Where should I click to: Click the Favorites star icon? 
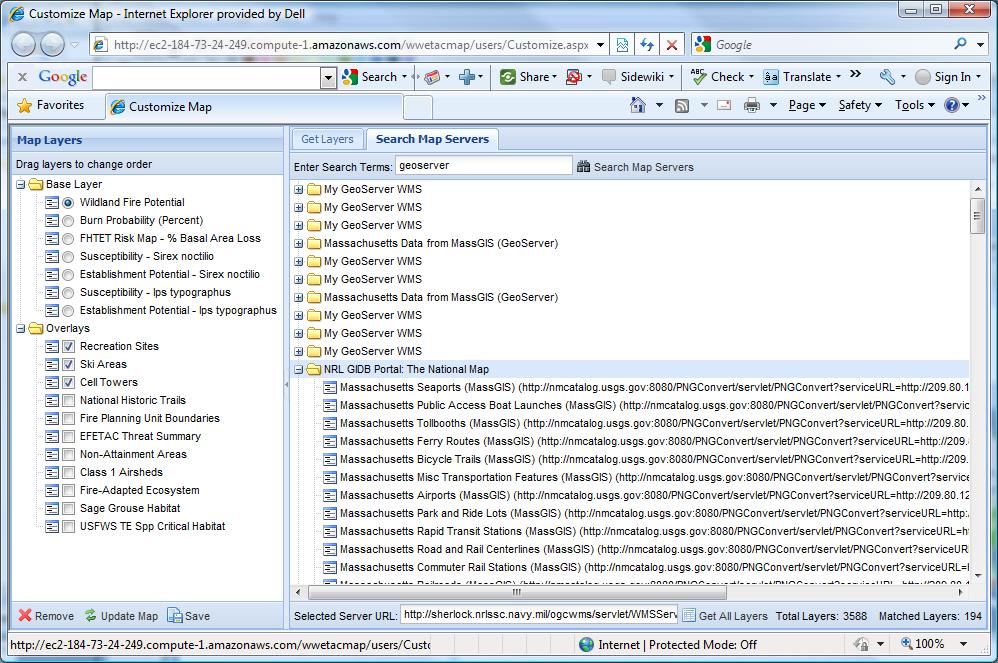coord(24,105)
